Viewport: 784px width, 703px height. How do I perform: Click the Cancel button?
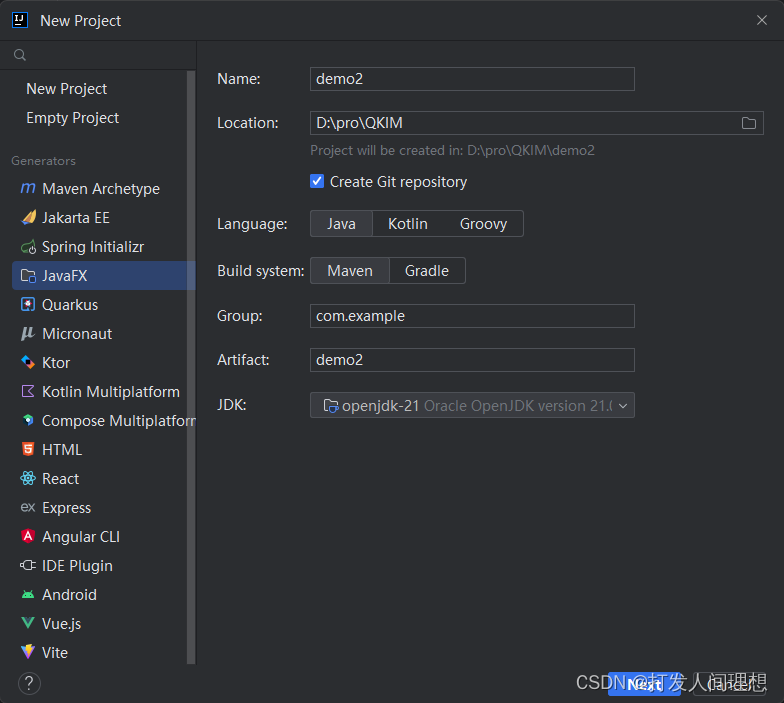tap(729, 684)
